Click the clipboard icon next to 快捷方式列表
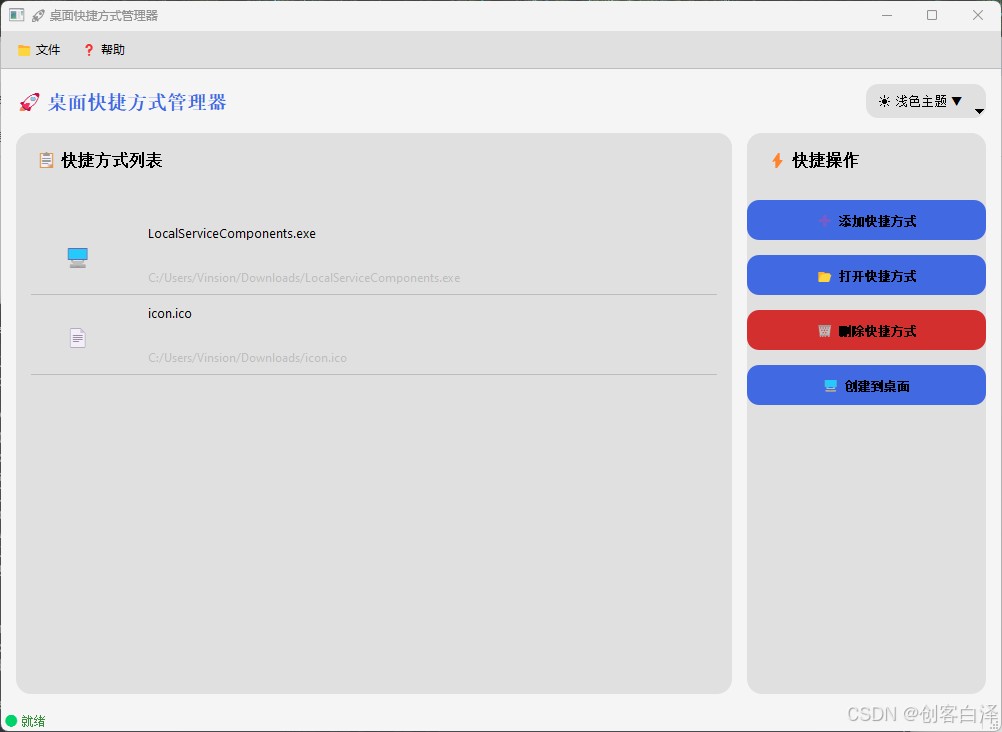Image resolution: width=1002 pixels, height=732 pixels. [46, 160]
